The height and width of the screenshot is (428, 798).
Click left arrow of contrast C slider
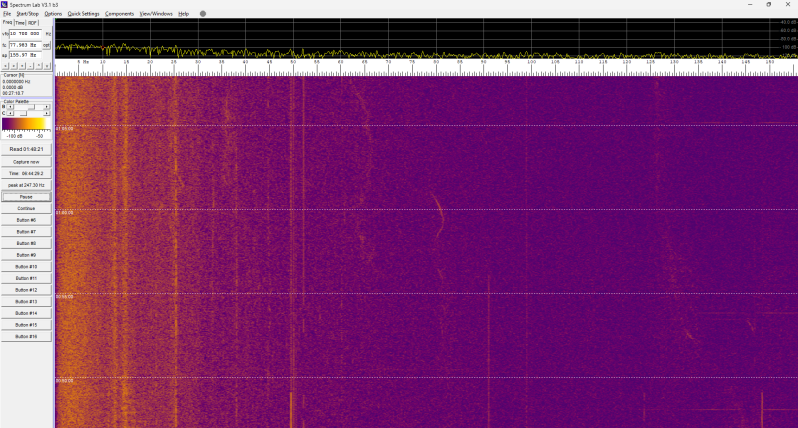tap(10, 113)
